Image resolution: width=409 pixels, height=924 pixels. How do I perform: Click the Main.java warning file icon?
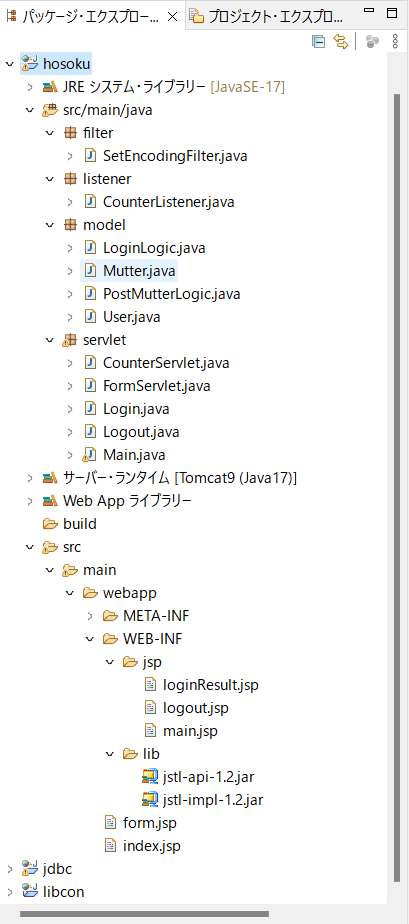[x=90, y=454]
